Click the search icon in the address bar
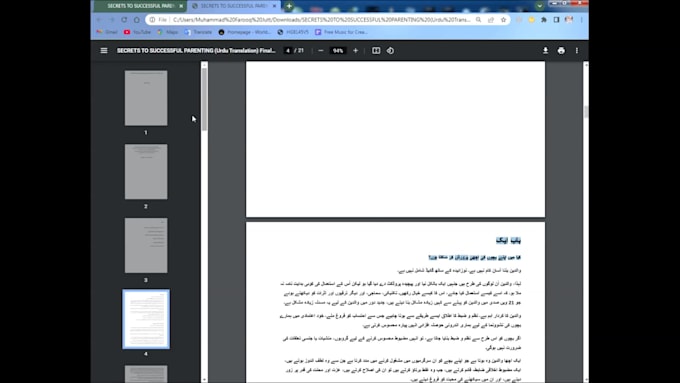The height and width of the screenshot is (383, 680). point(478,20)
